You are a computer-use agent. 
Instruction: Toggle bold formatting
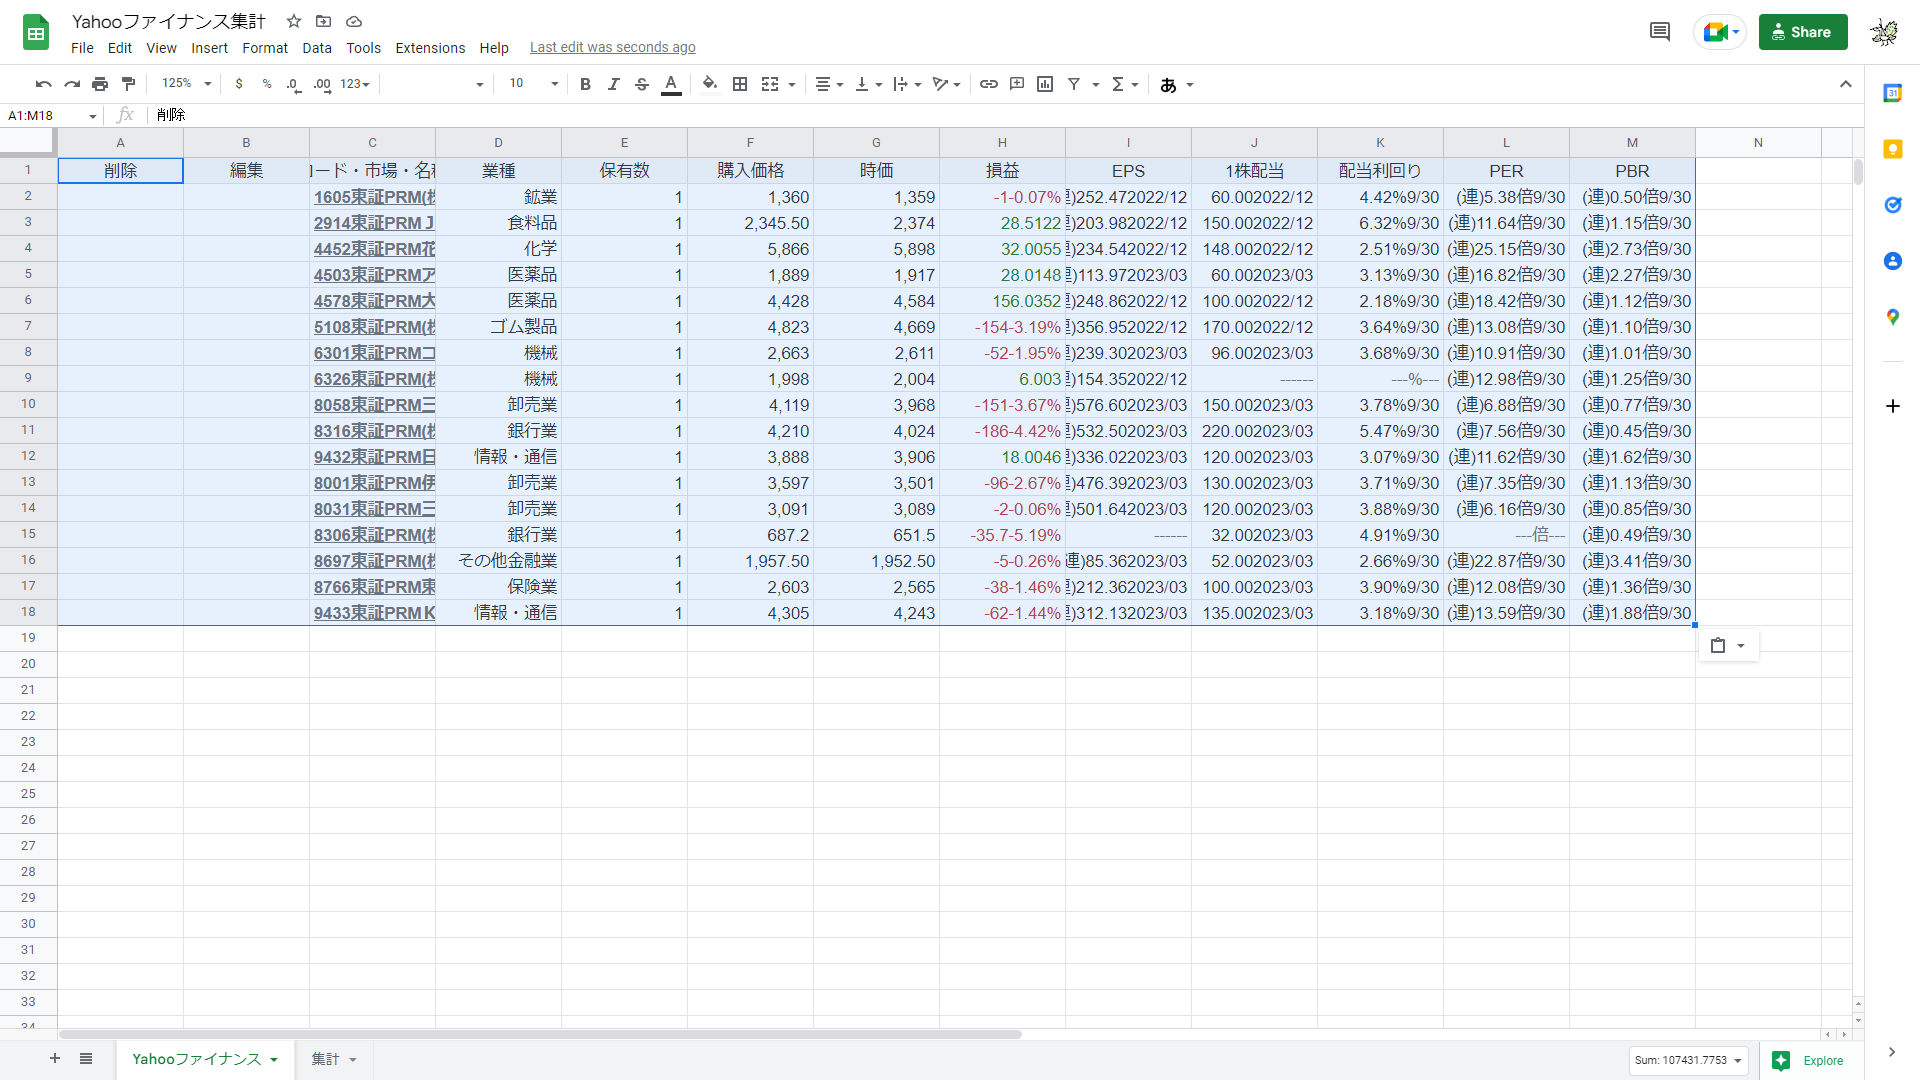tap(585, 84)
